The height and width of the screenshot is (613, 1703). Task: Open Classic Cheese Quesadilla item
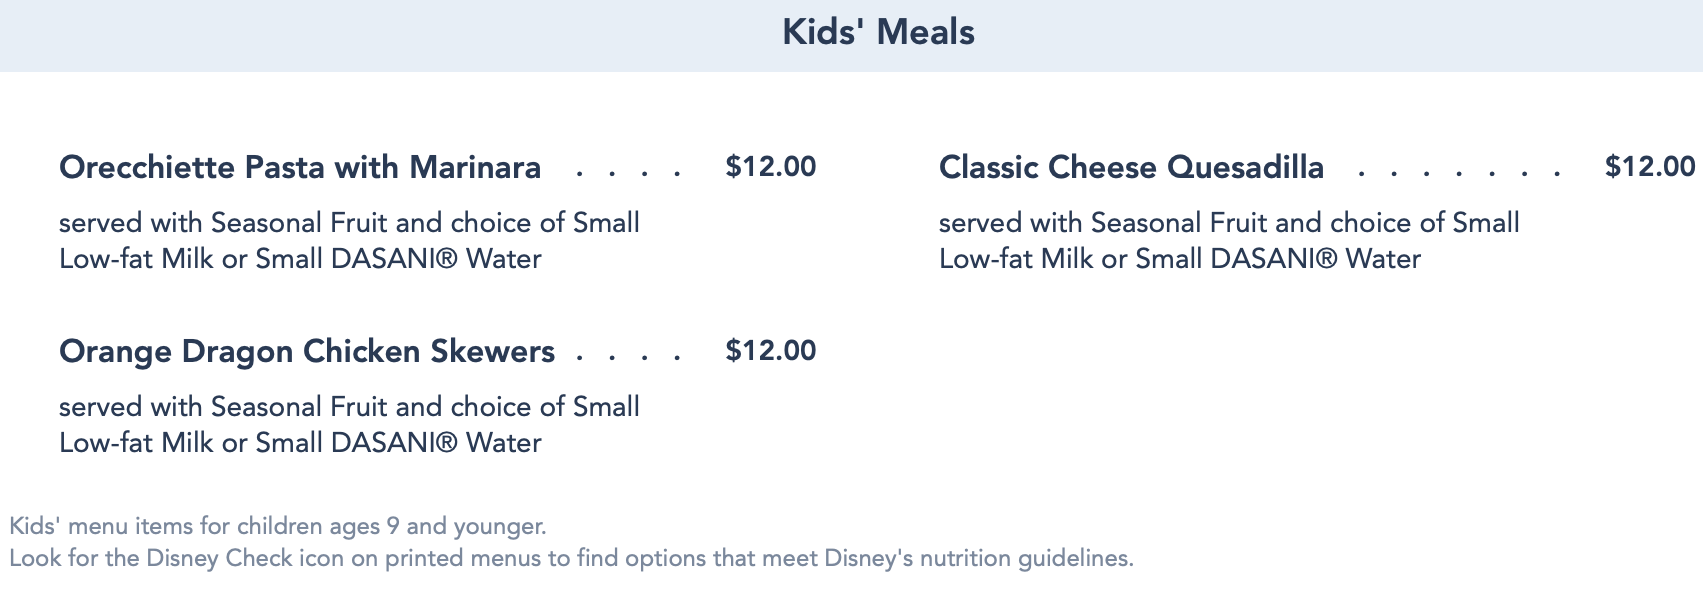click(x=1131, y=167)
